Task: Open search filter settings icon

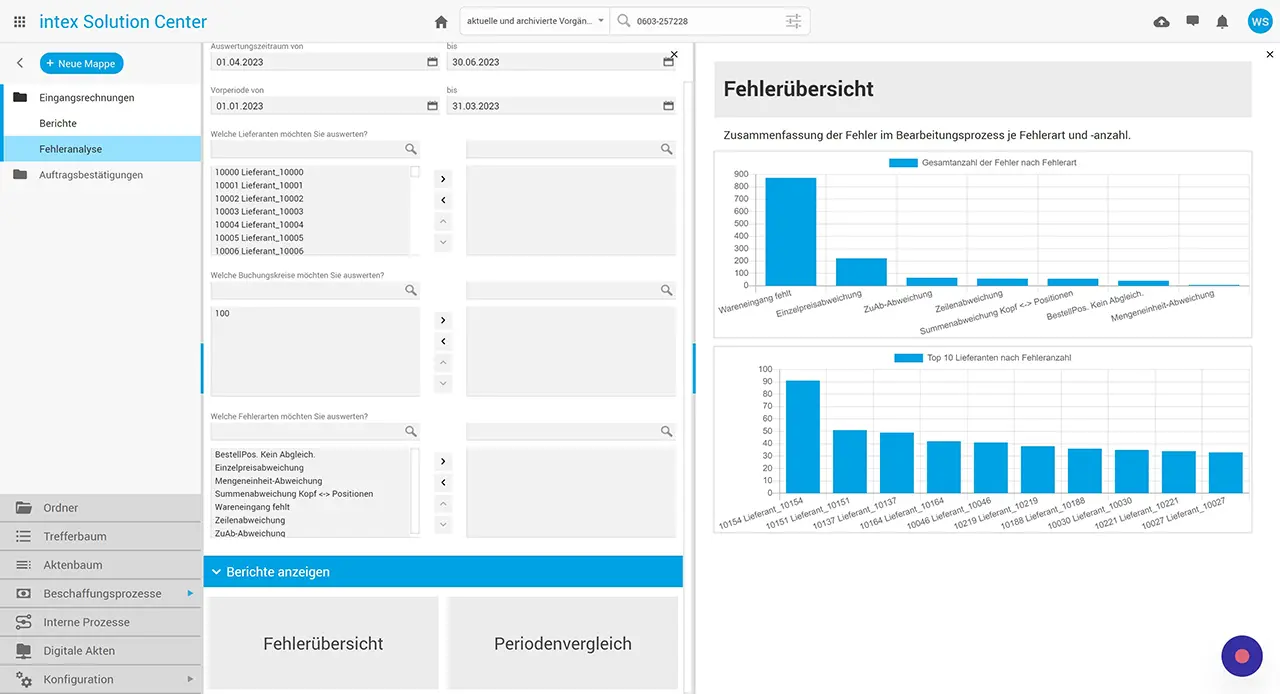Action: (x=793, y=21)
